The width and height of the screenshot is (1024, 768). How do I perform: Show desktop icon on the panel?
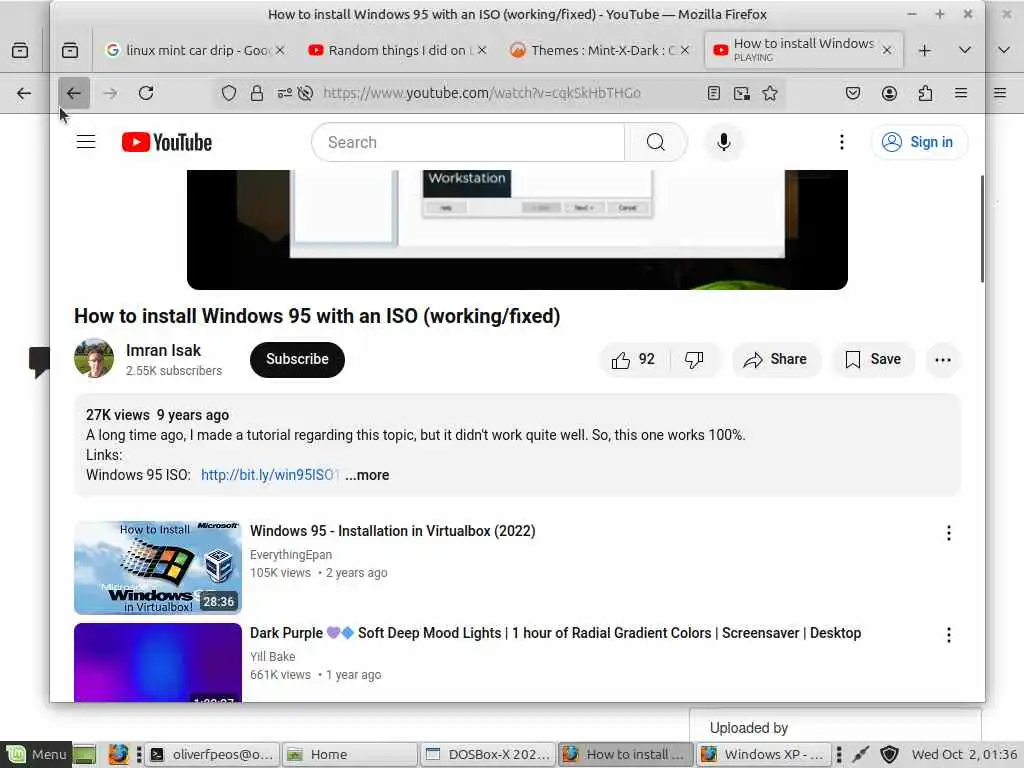(84, 755)
